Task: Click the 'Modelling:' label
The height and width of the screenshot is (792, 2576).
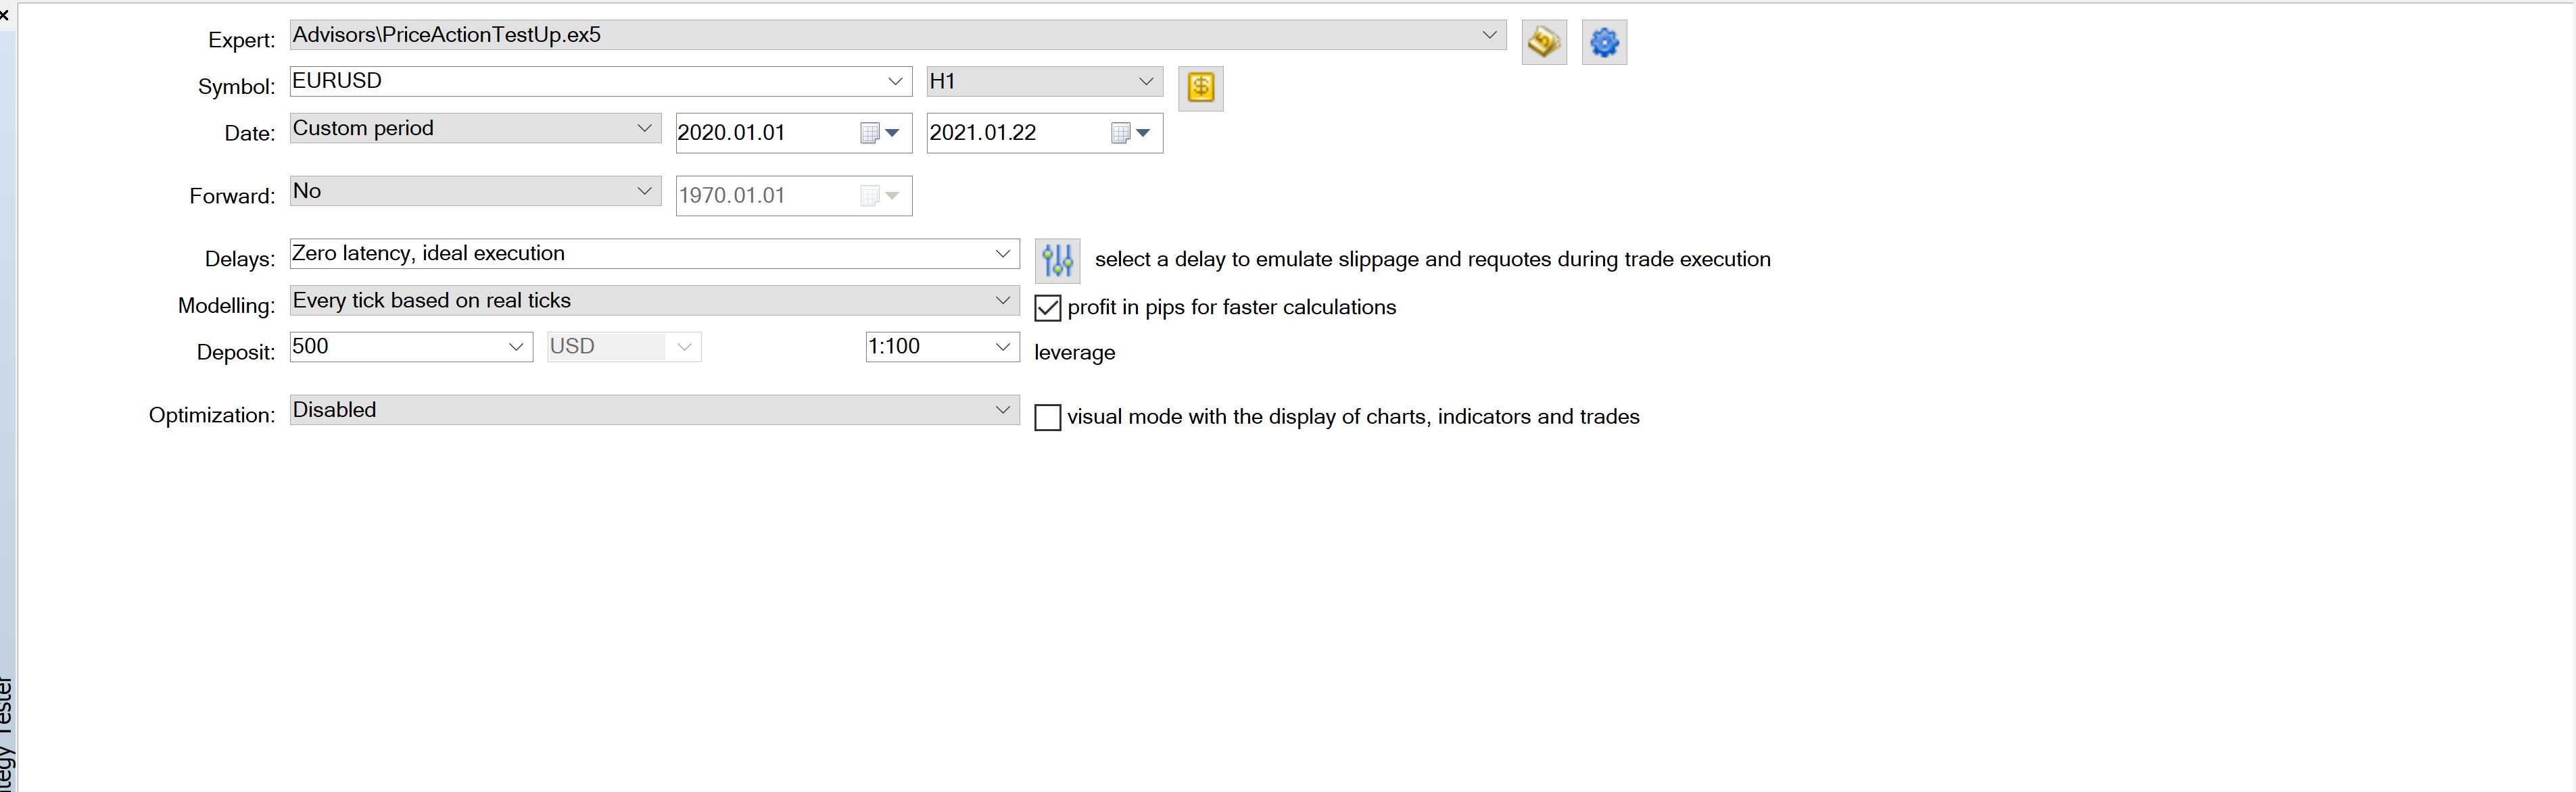Action: (x=226, y=306)
